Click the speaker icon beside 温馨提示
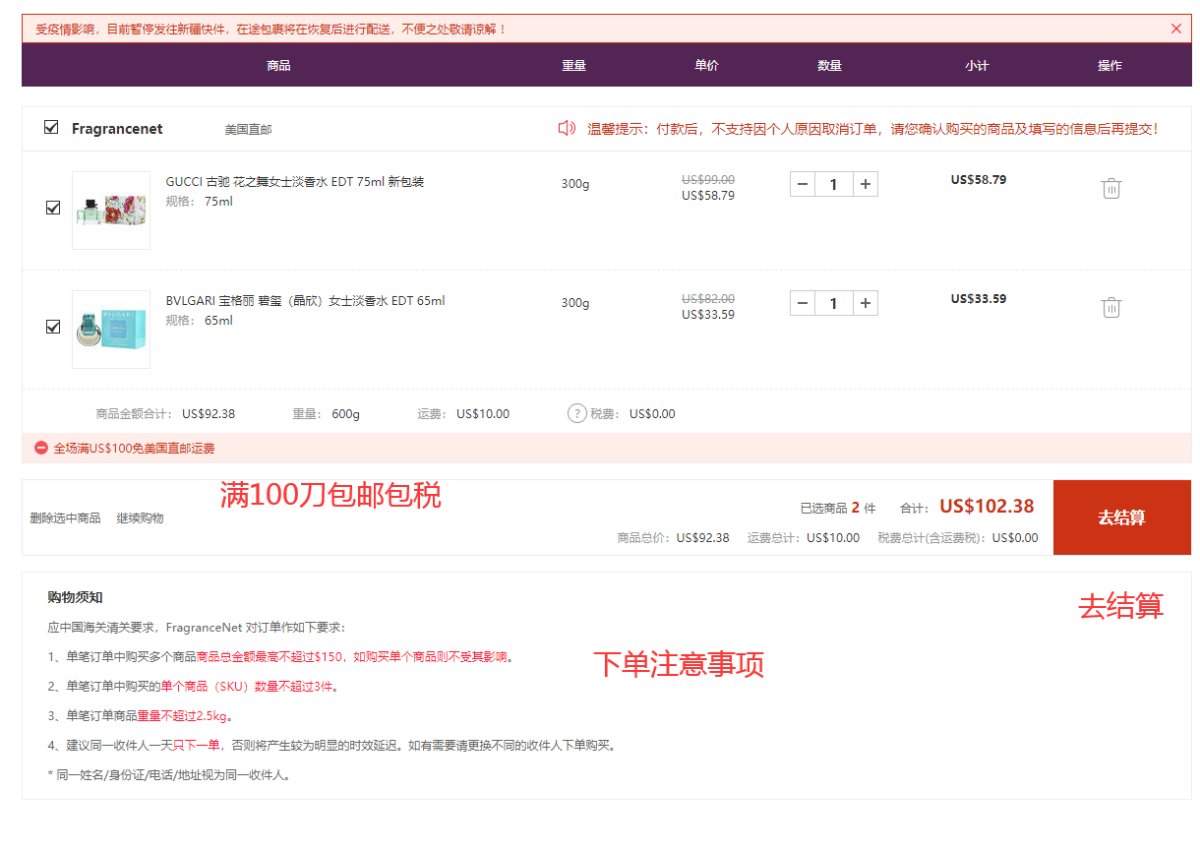 click(567, 128)
